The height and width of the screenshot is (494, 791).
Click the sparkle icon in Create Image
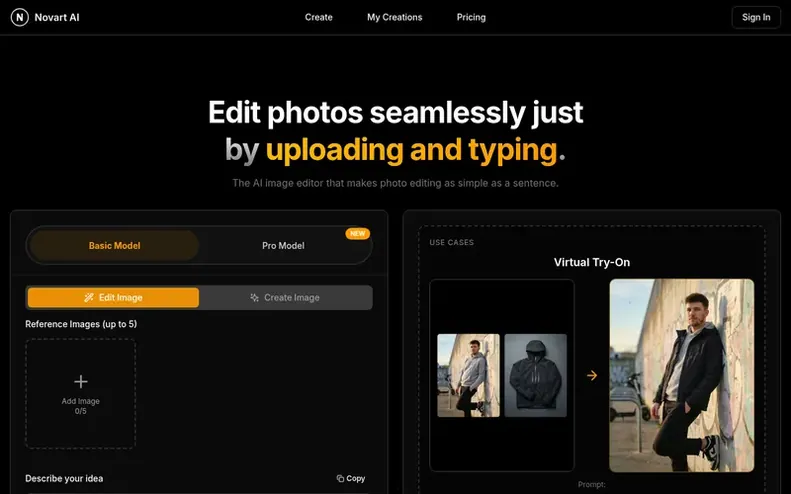point(255,298)
